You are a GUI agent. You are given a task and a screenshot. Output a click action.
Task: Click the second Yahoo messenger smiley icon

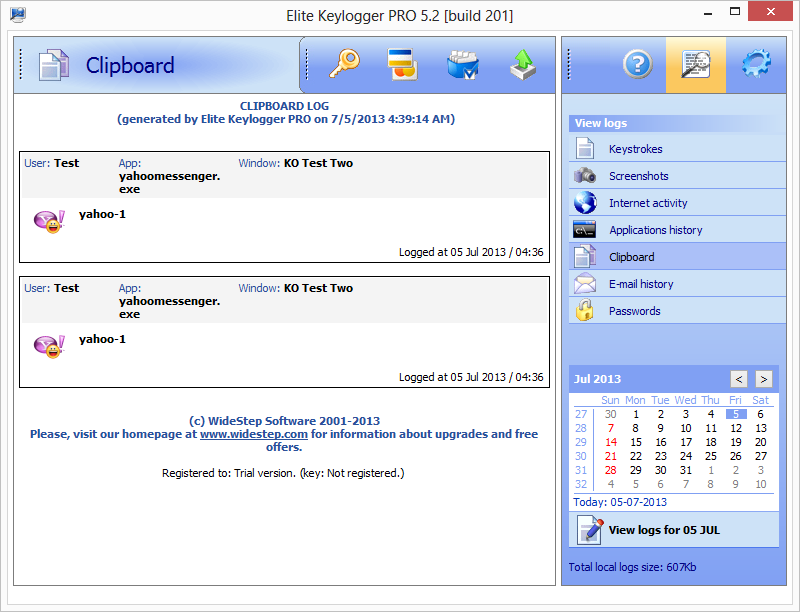[x=49, y=346]
